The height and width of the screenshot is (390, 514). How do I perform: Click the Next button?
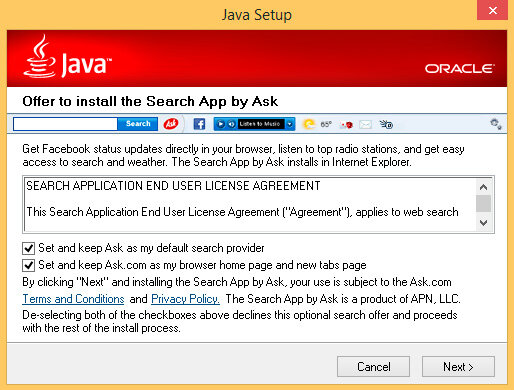tap(458, 367)
